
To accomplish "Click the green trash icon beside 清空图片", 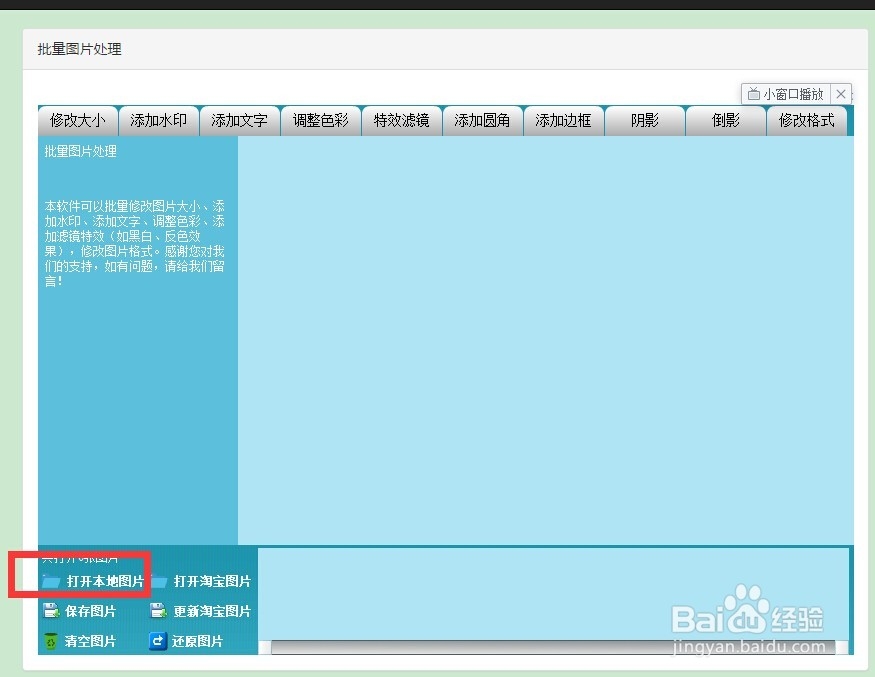I will point(51,641).
